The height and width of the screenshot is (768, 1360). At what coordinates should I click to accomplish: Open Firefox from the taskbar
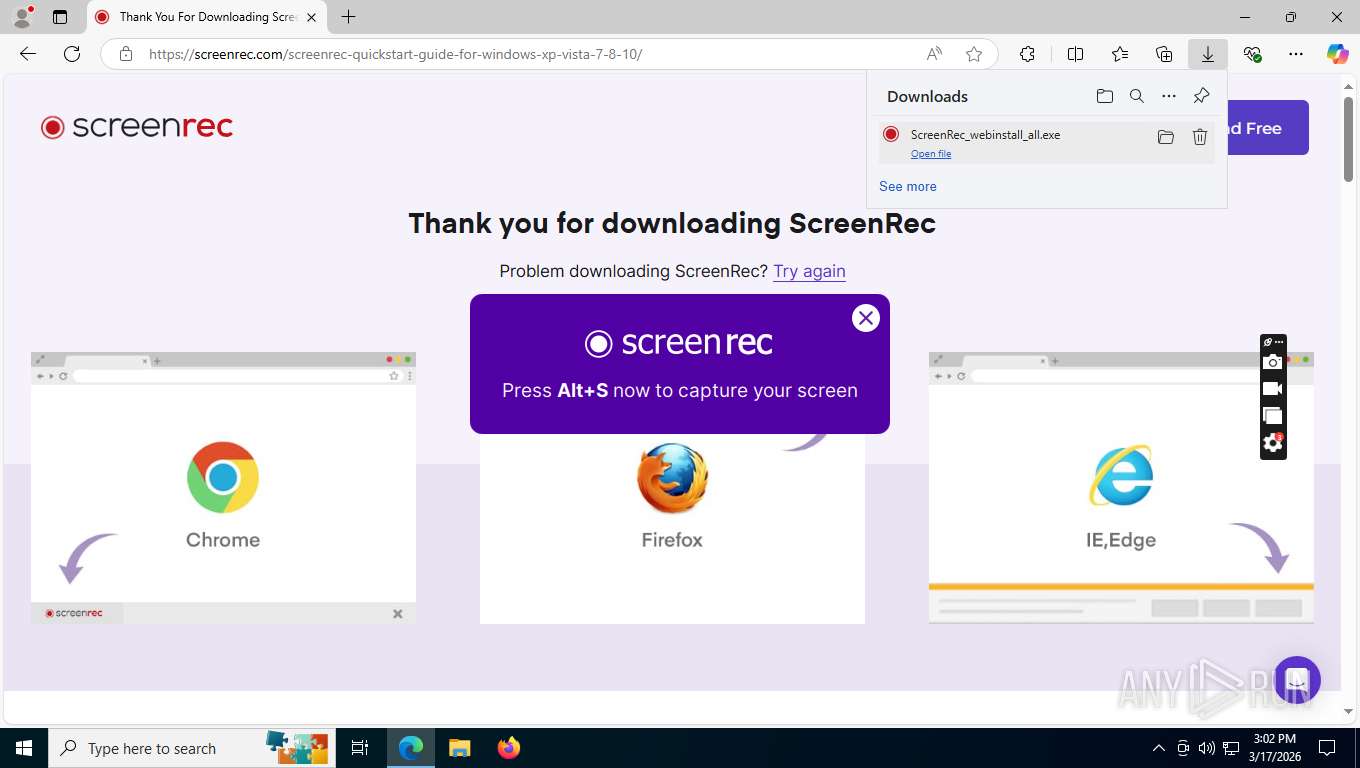(x=509, y=748)
